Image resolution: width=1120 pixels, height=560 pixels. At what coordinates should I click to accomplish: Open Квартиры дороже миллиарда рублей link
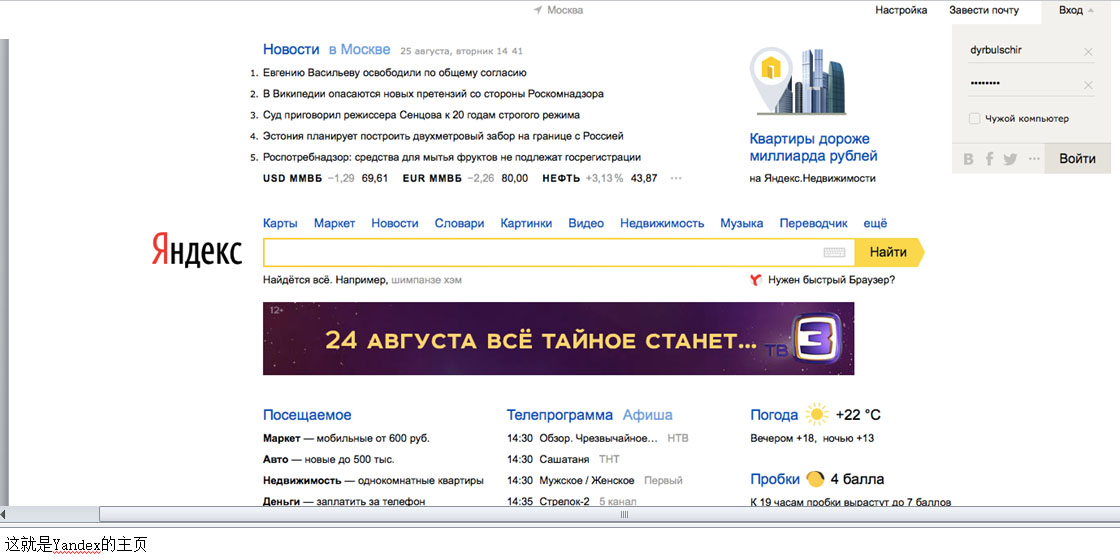814,147
